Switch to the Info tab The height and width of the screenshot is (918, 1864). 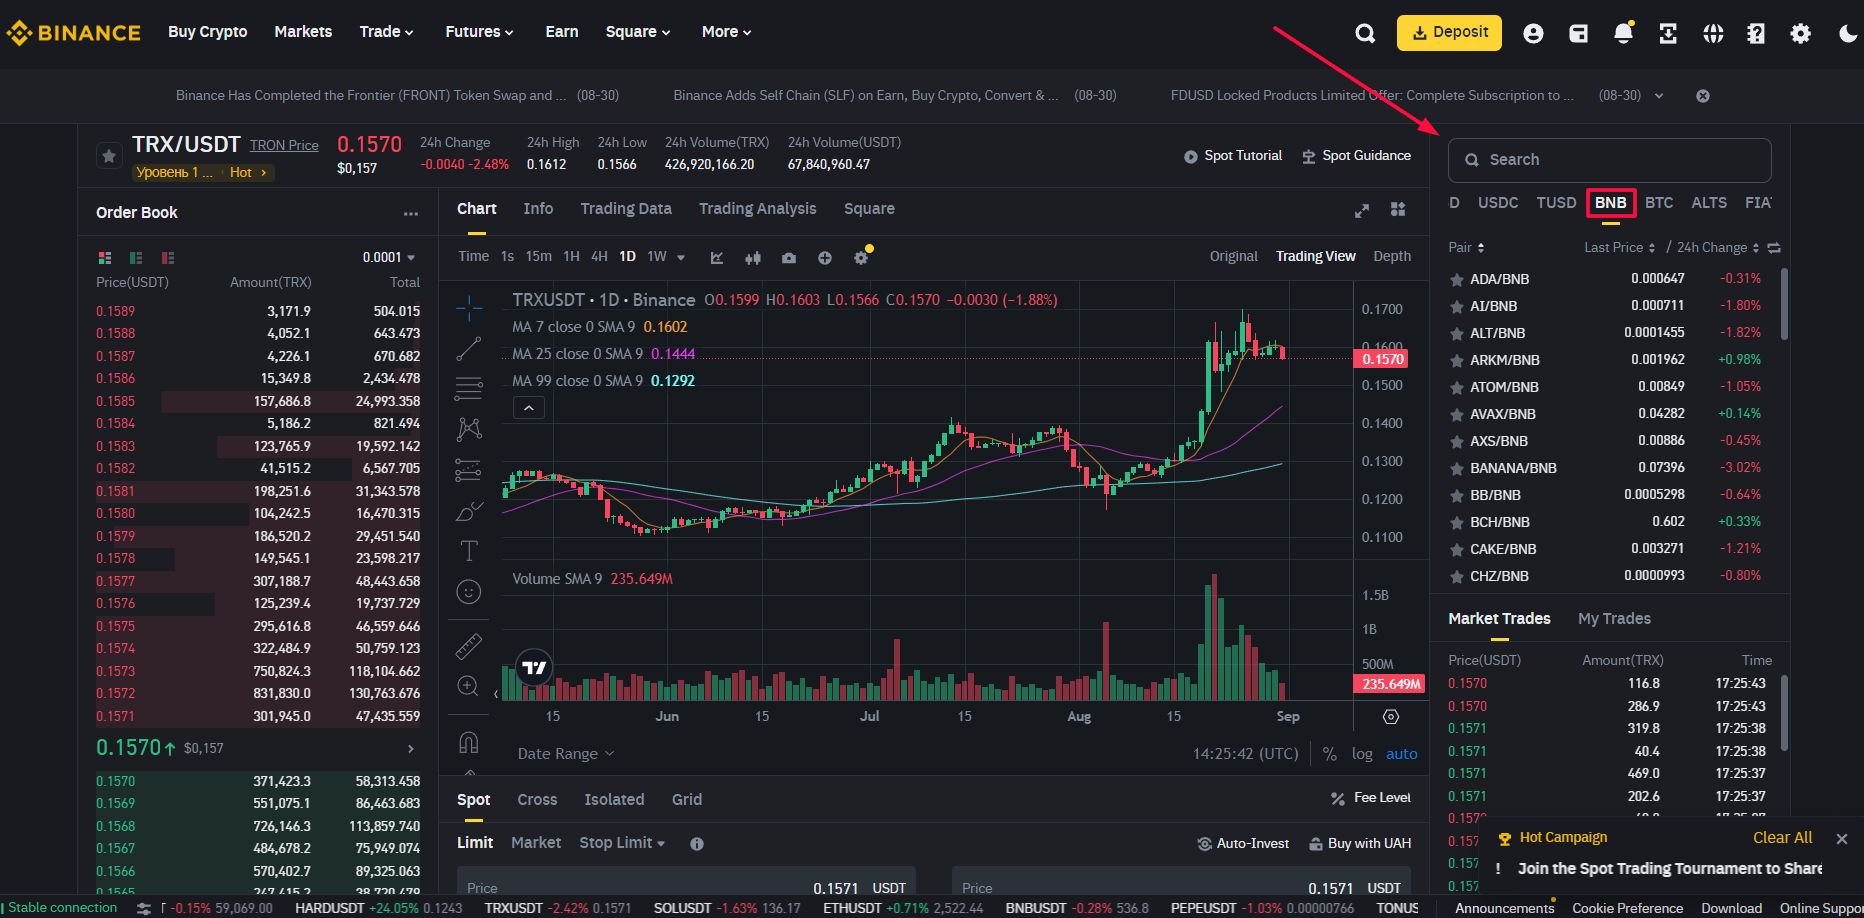click(538, 209)
